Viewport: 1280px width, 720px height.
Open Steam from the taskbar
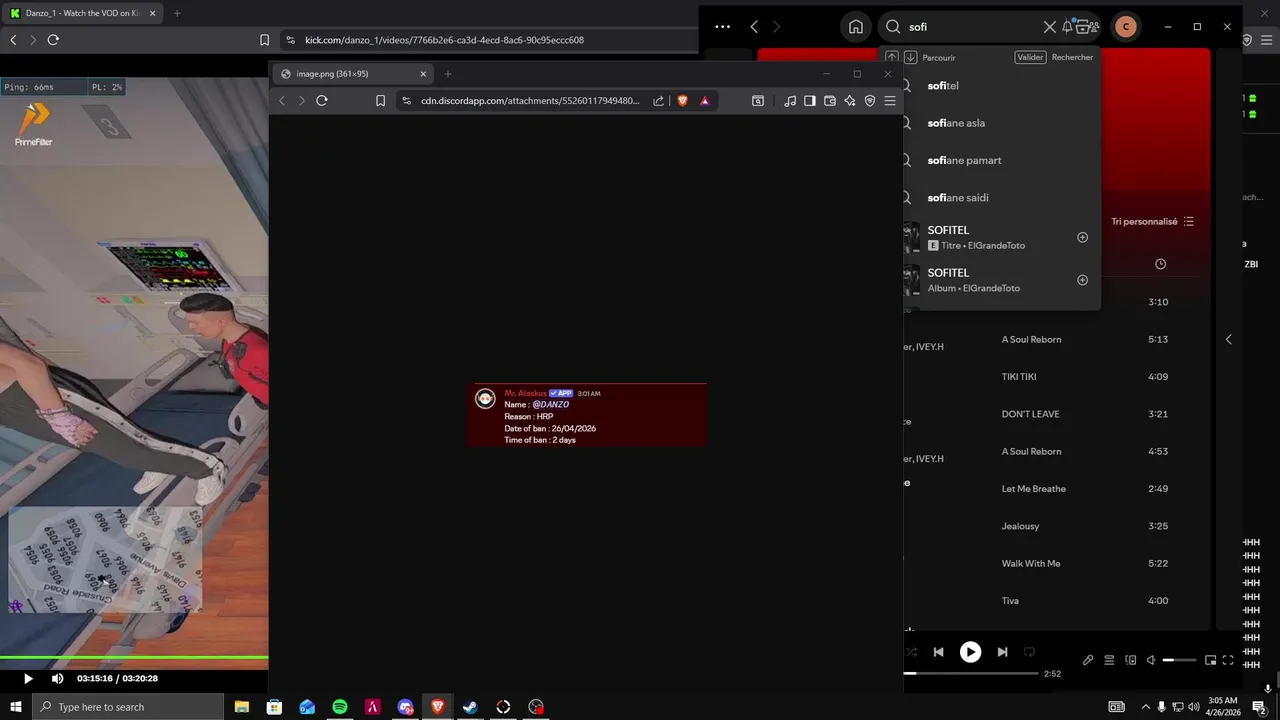[x=470, y=707]
